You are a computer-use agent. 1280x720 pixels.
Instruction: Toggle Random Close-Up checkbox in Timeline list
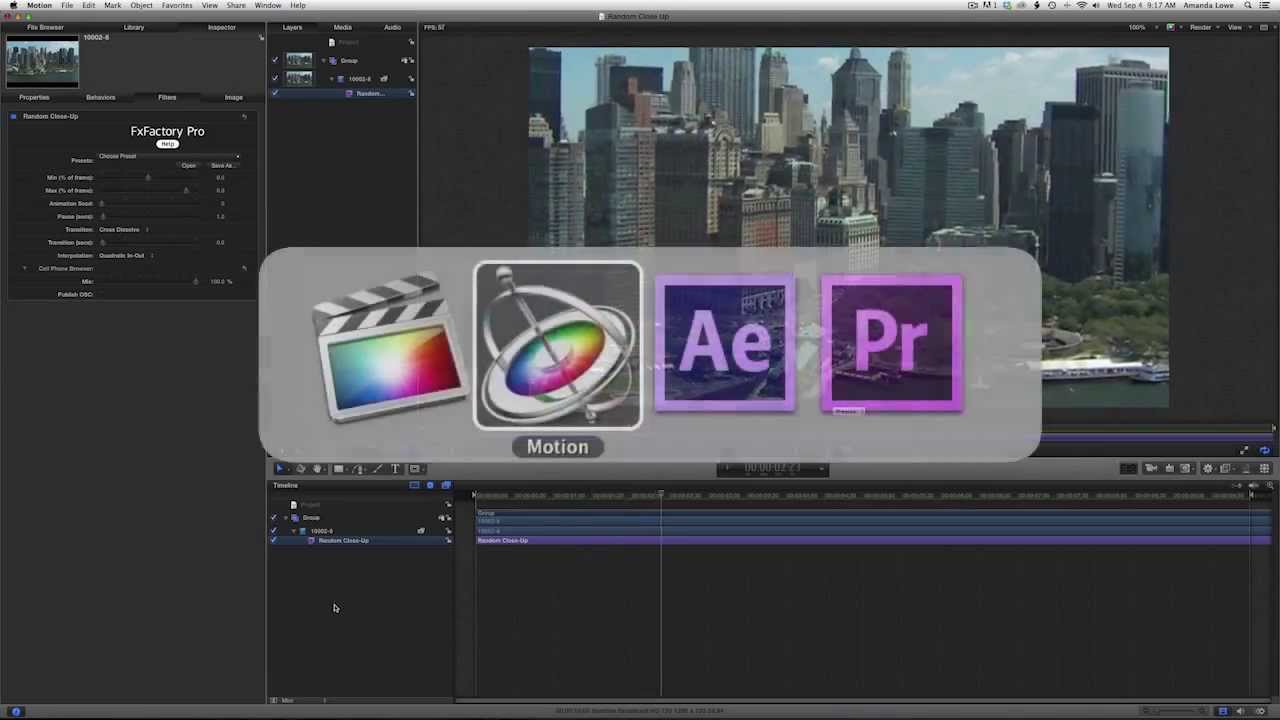click(x=274, y=540)
